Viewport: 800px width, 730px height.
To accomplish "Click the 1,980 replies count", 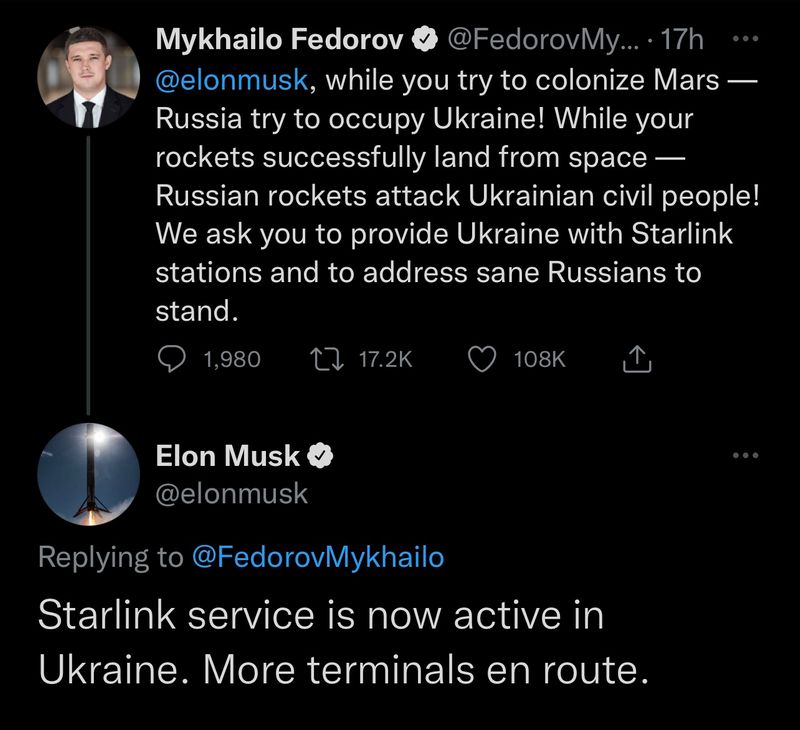I will click(x=231, y=359).
